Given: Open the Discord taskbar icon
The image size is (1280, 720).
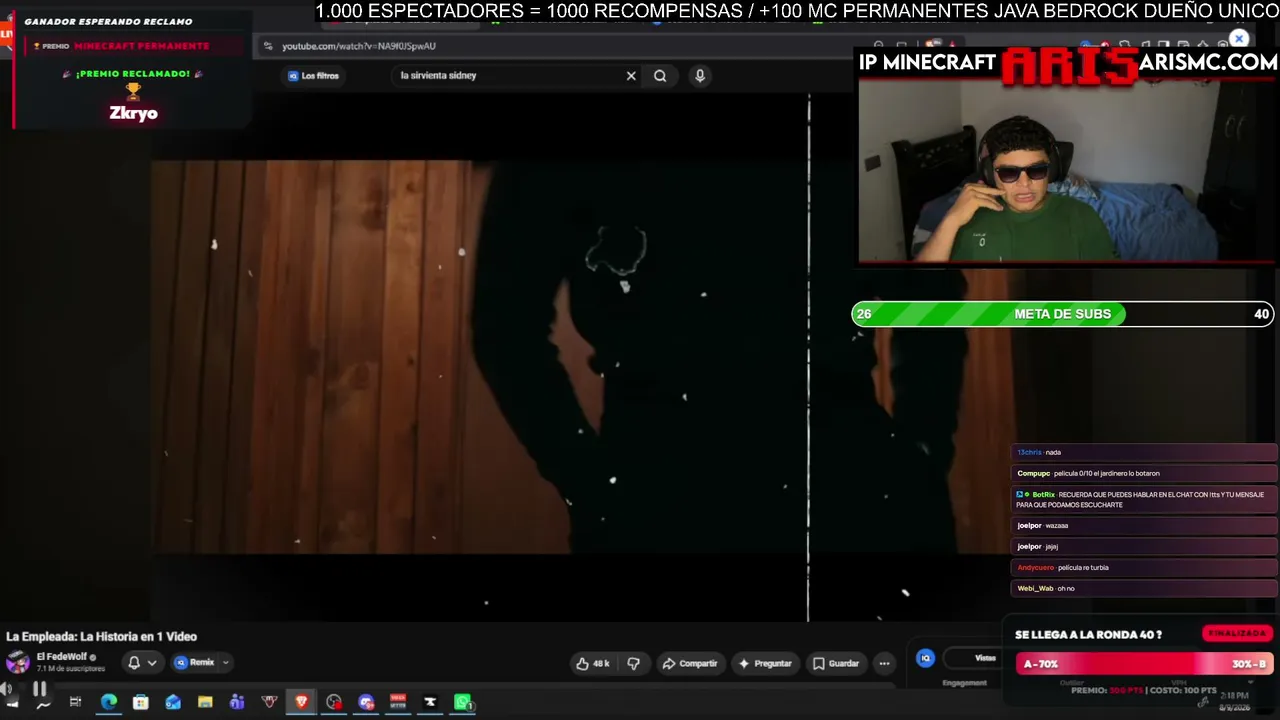Looking at the screenshot, I should (366, 702).
